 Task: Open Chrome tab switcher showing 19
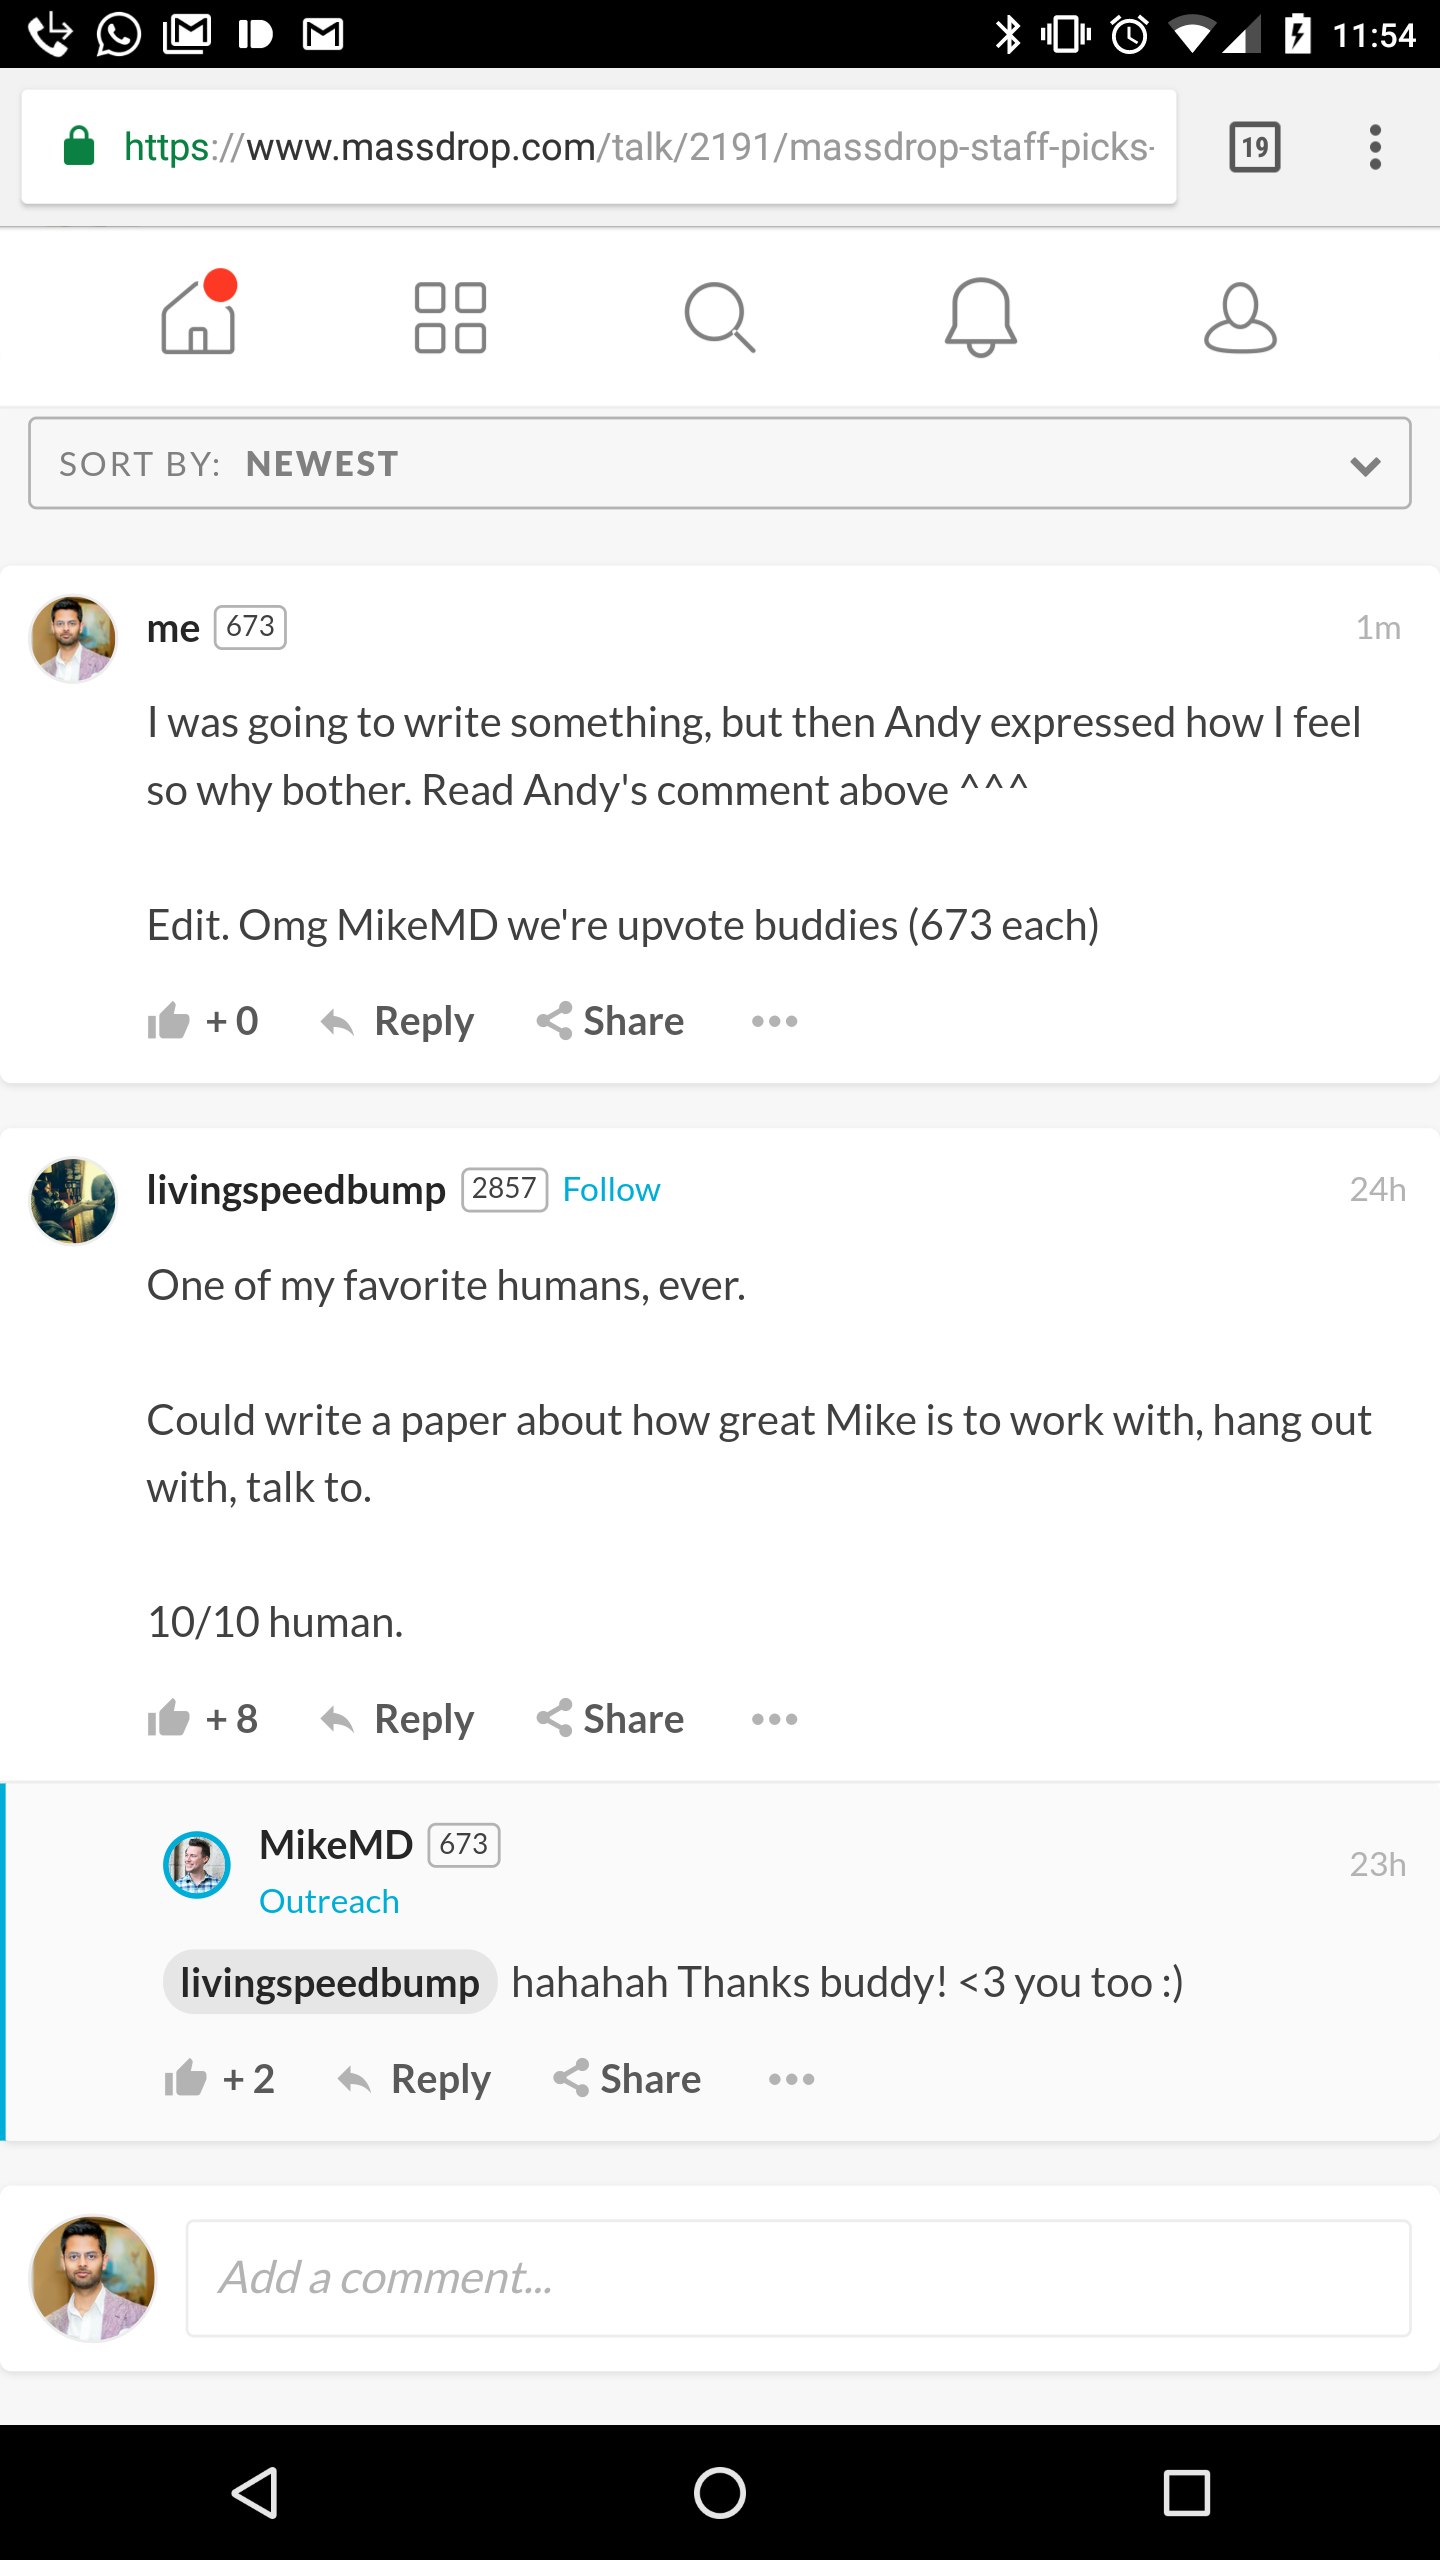click(1254, 147)
